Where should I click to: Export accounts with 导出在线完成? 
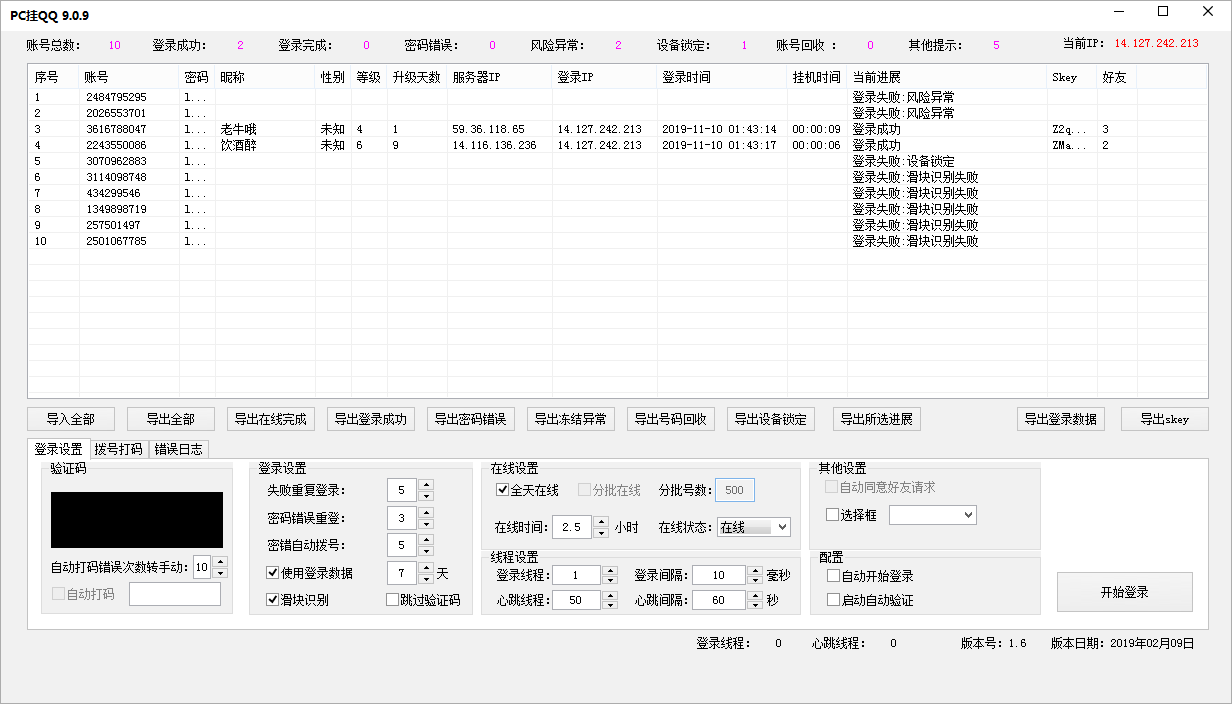[271, 419]
